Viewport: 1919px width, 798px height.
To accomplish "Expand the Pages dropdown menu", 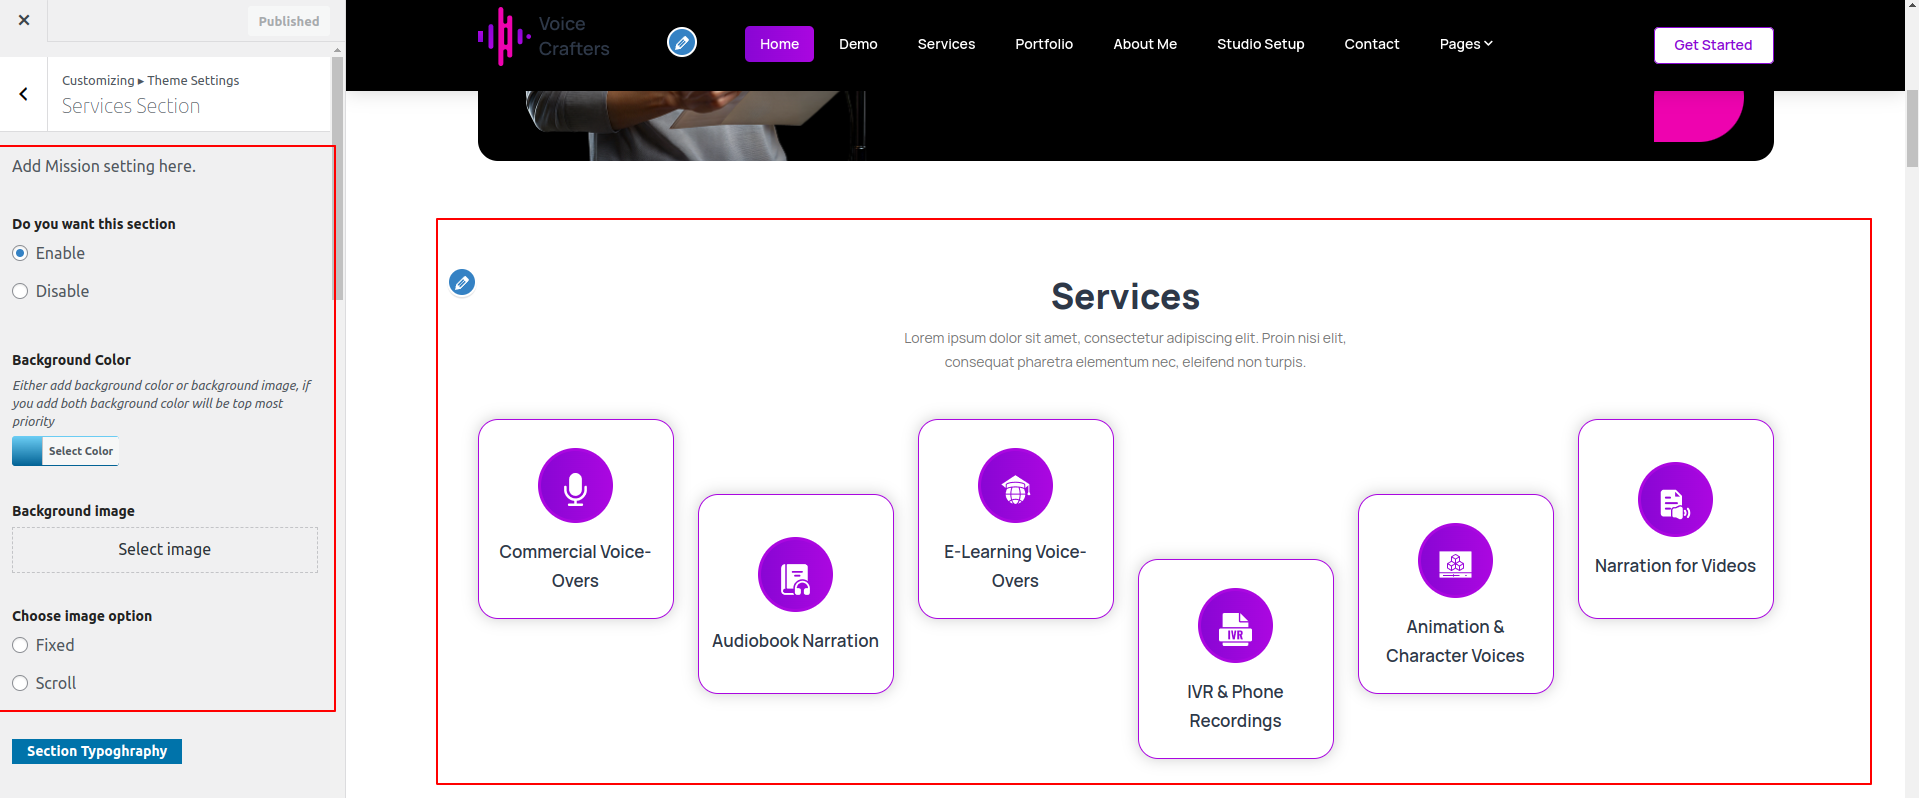I will 1465,44.
